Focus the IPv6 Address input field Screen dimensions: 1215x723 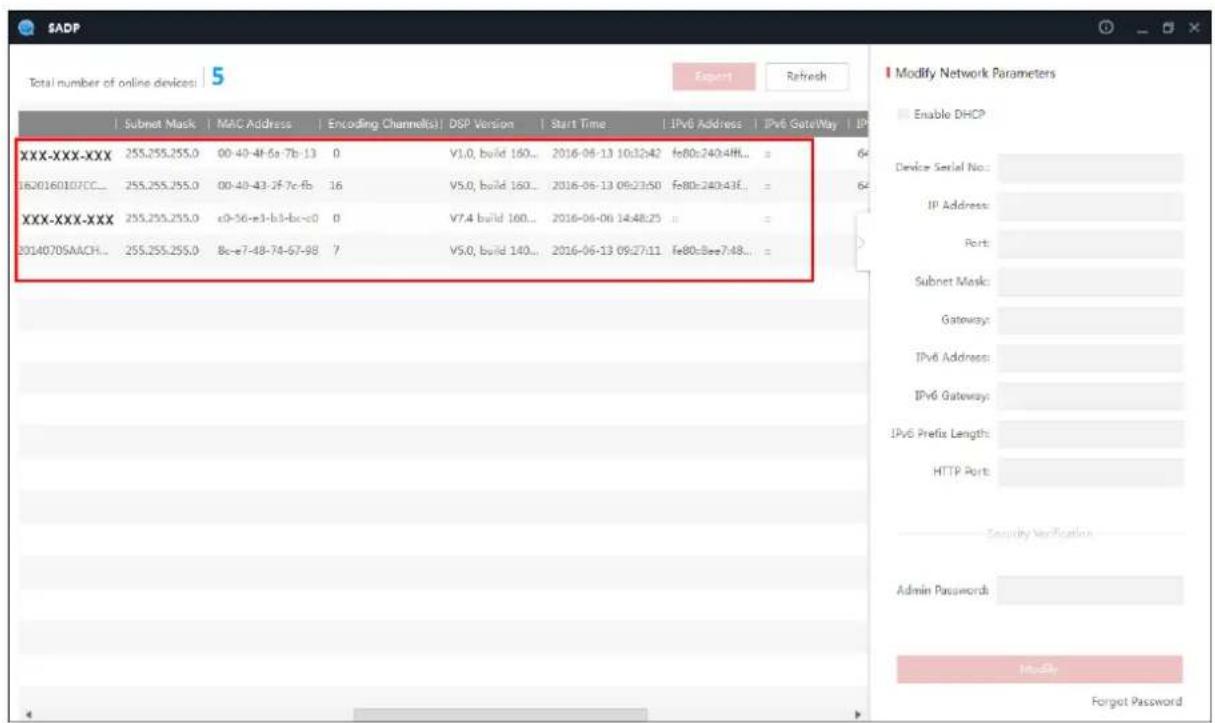click(1090, 358)
